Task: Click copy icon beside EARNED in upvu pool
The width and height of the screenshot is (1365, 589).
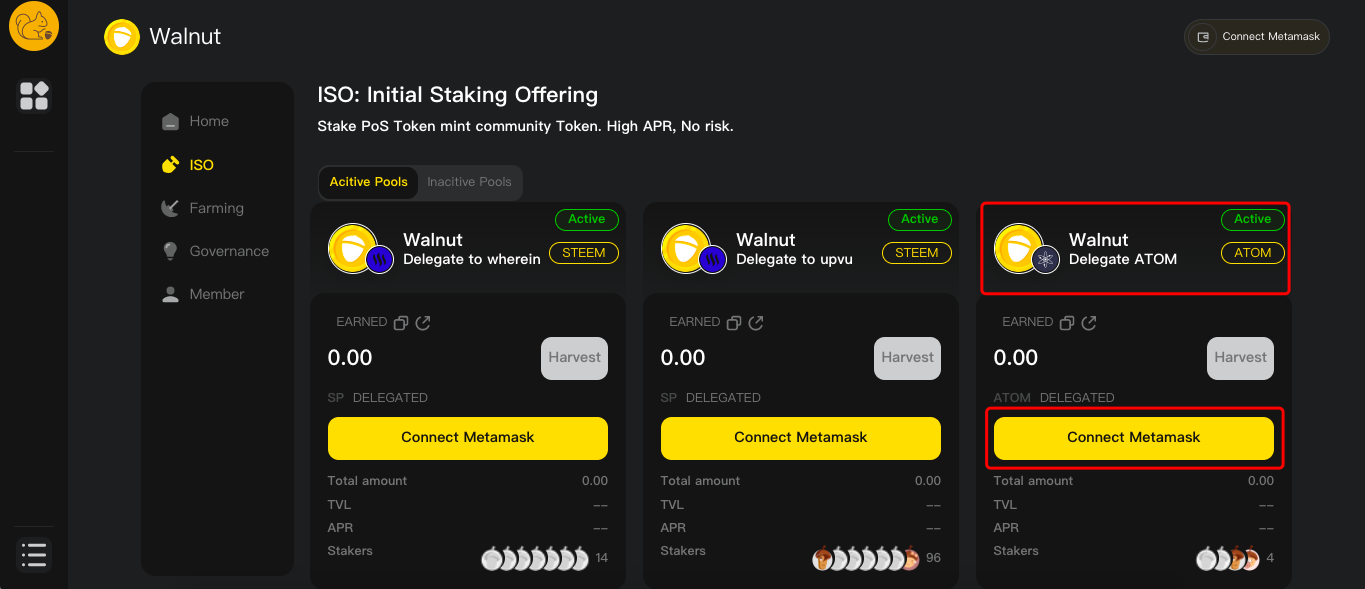Action: pyautogui.click(x=734, y=323)
